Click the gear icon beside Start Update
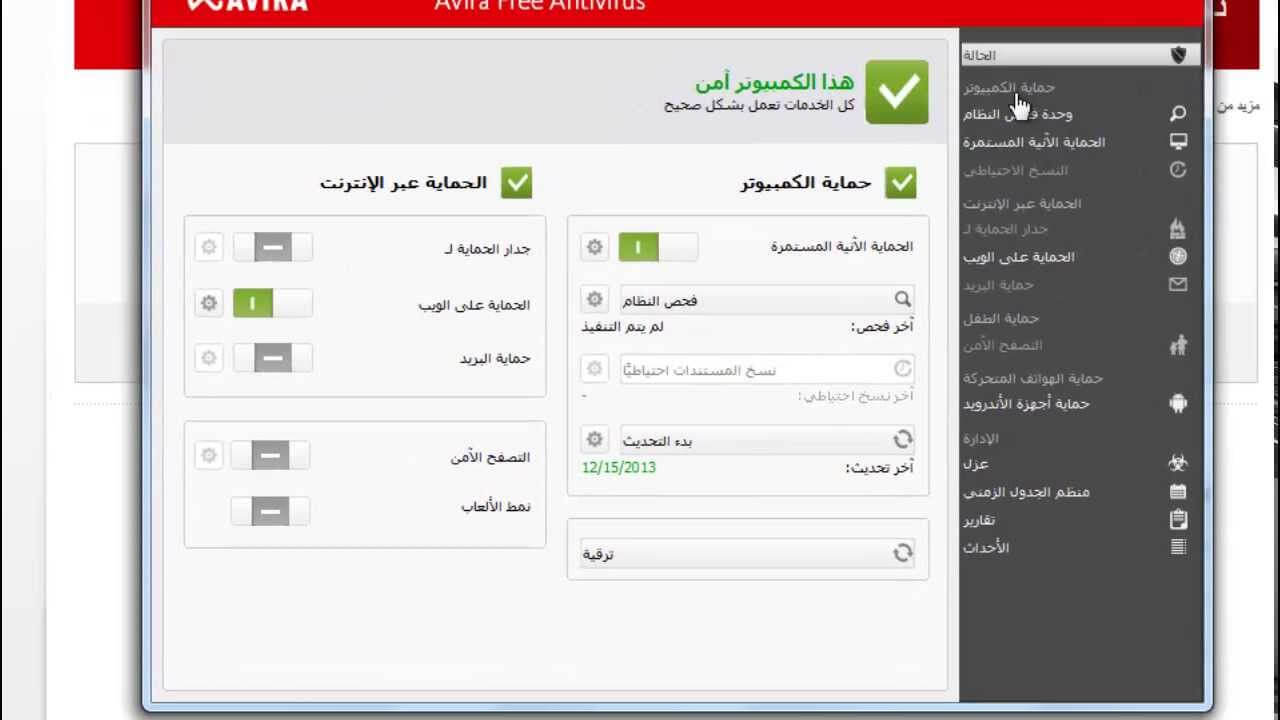Image resolution: width=1280 pixels, height=720 pixels. point(595,440)
